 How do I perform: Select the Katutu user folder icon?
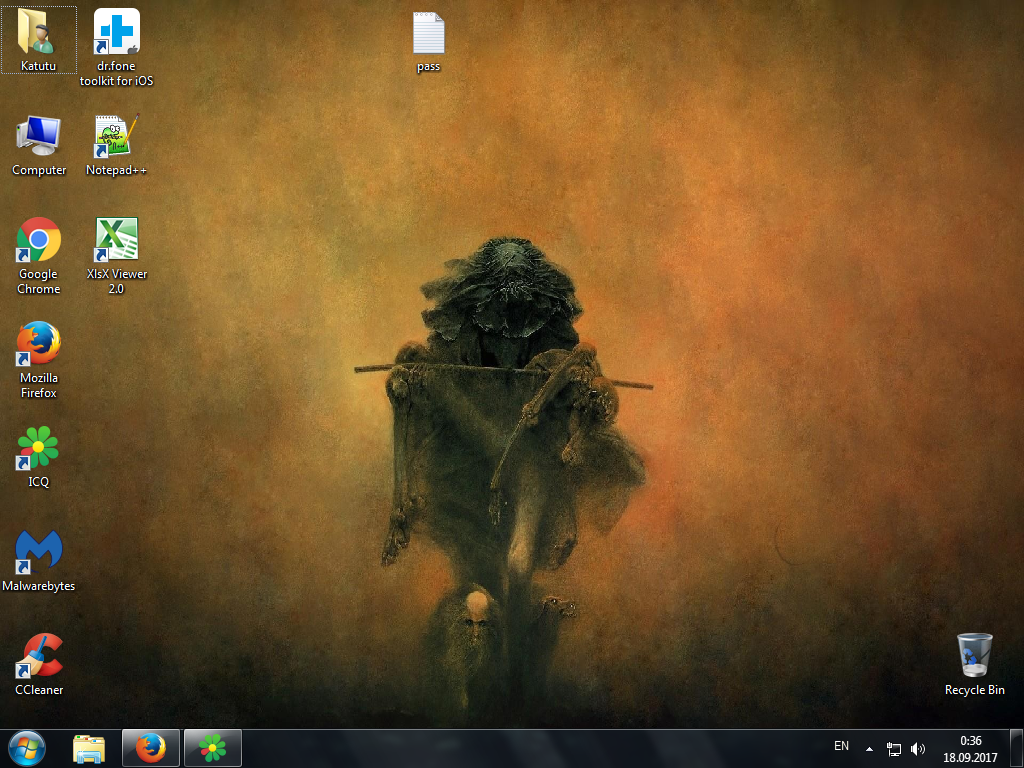(38, 33)
